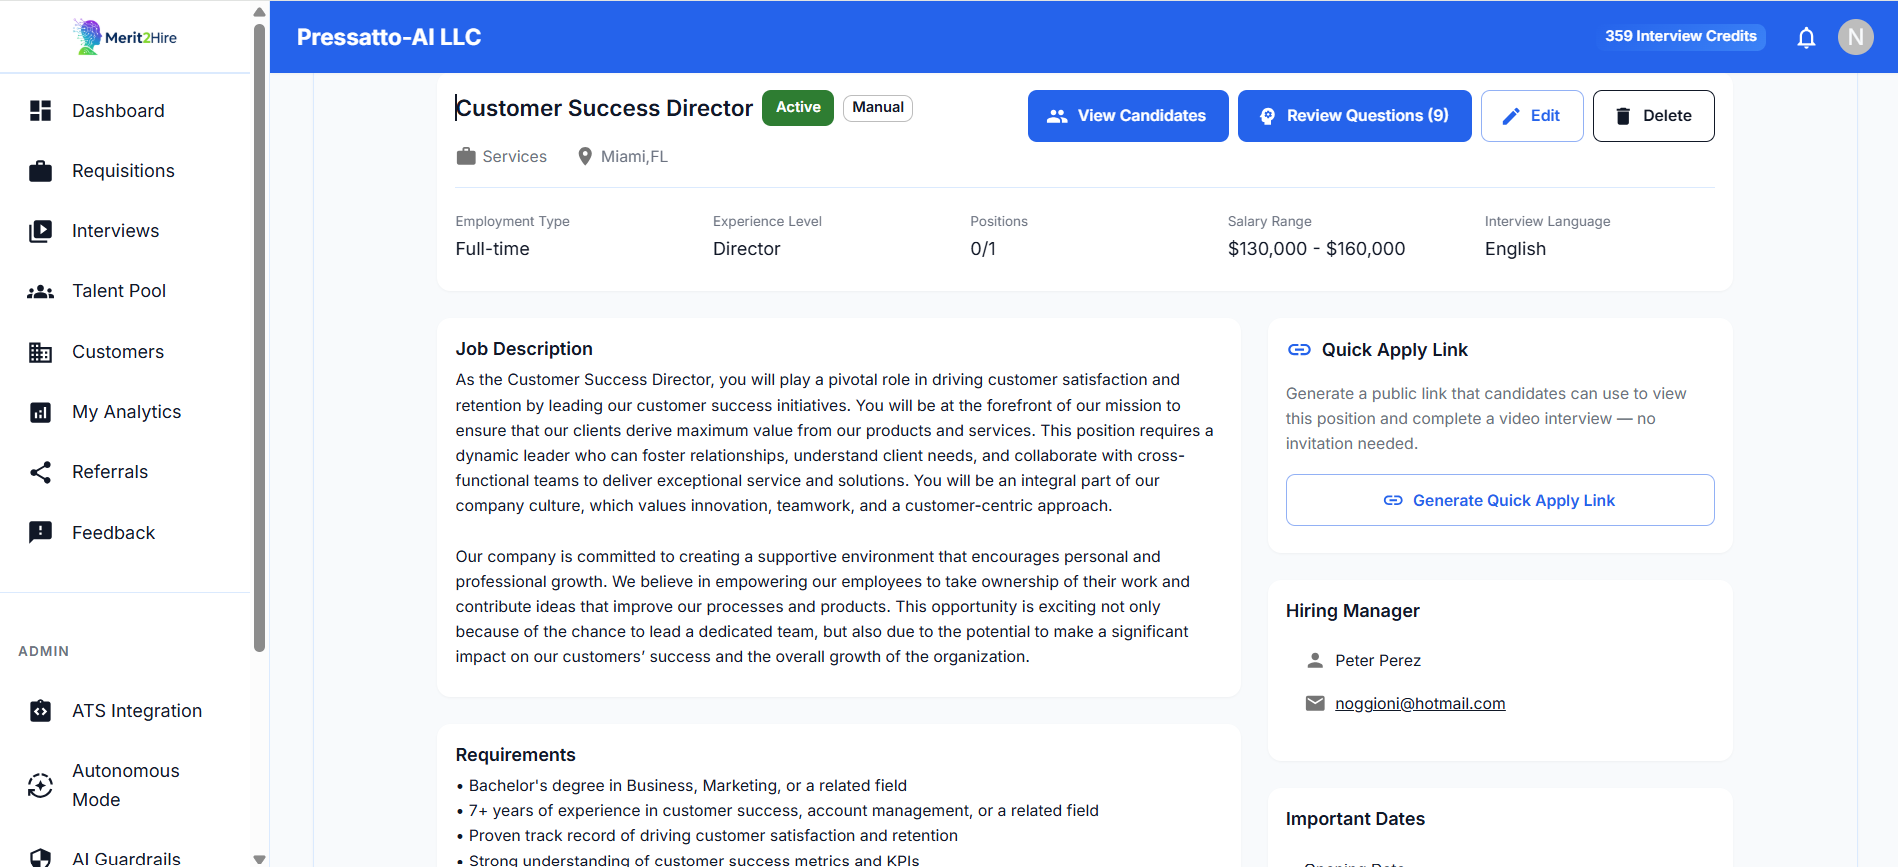Click the Requisitions briefcase icon
Image resolution: width=1898 pixels, height=867 pixels.
[40, 171]
